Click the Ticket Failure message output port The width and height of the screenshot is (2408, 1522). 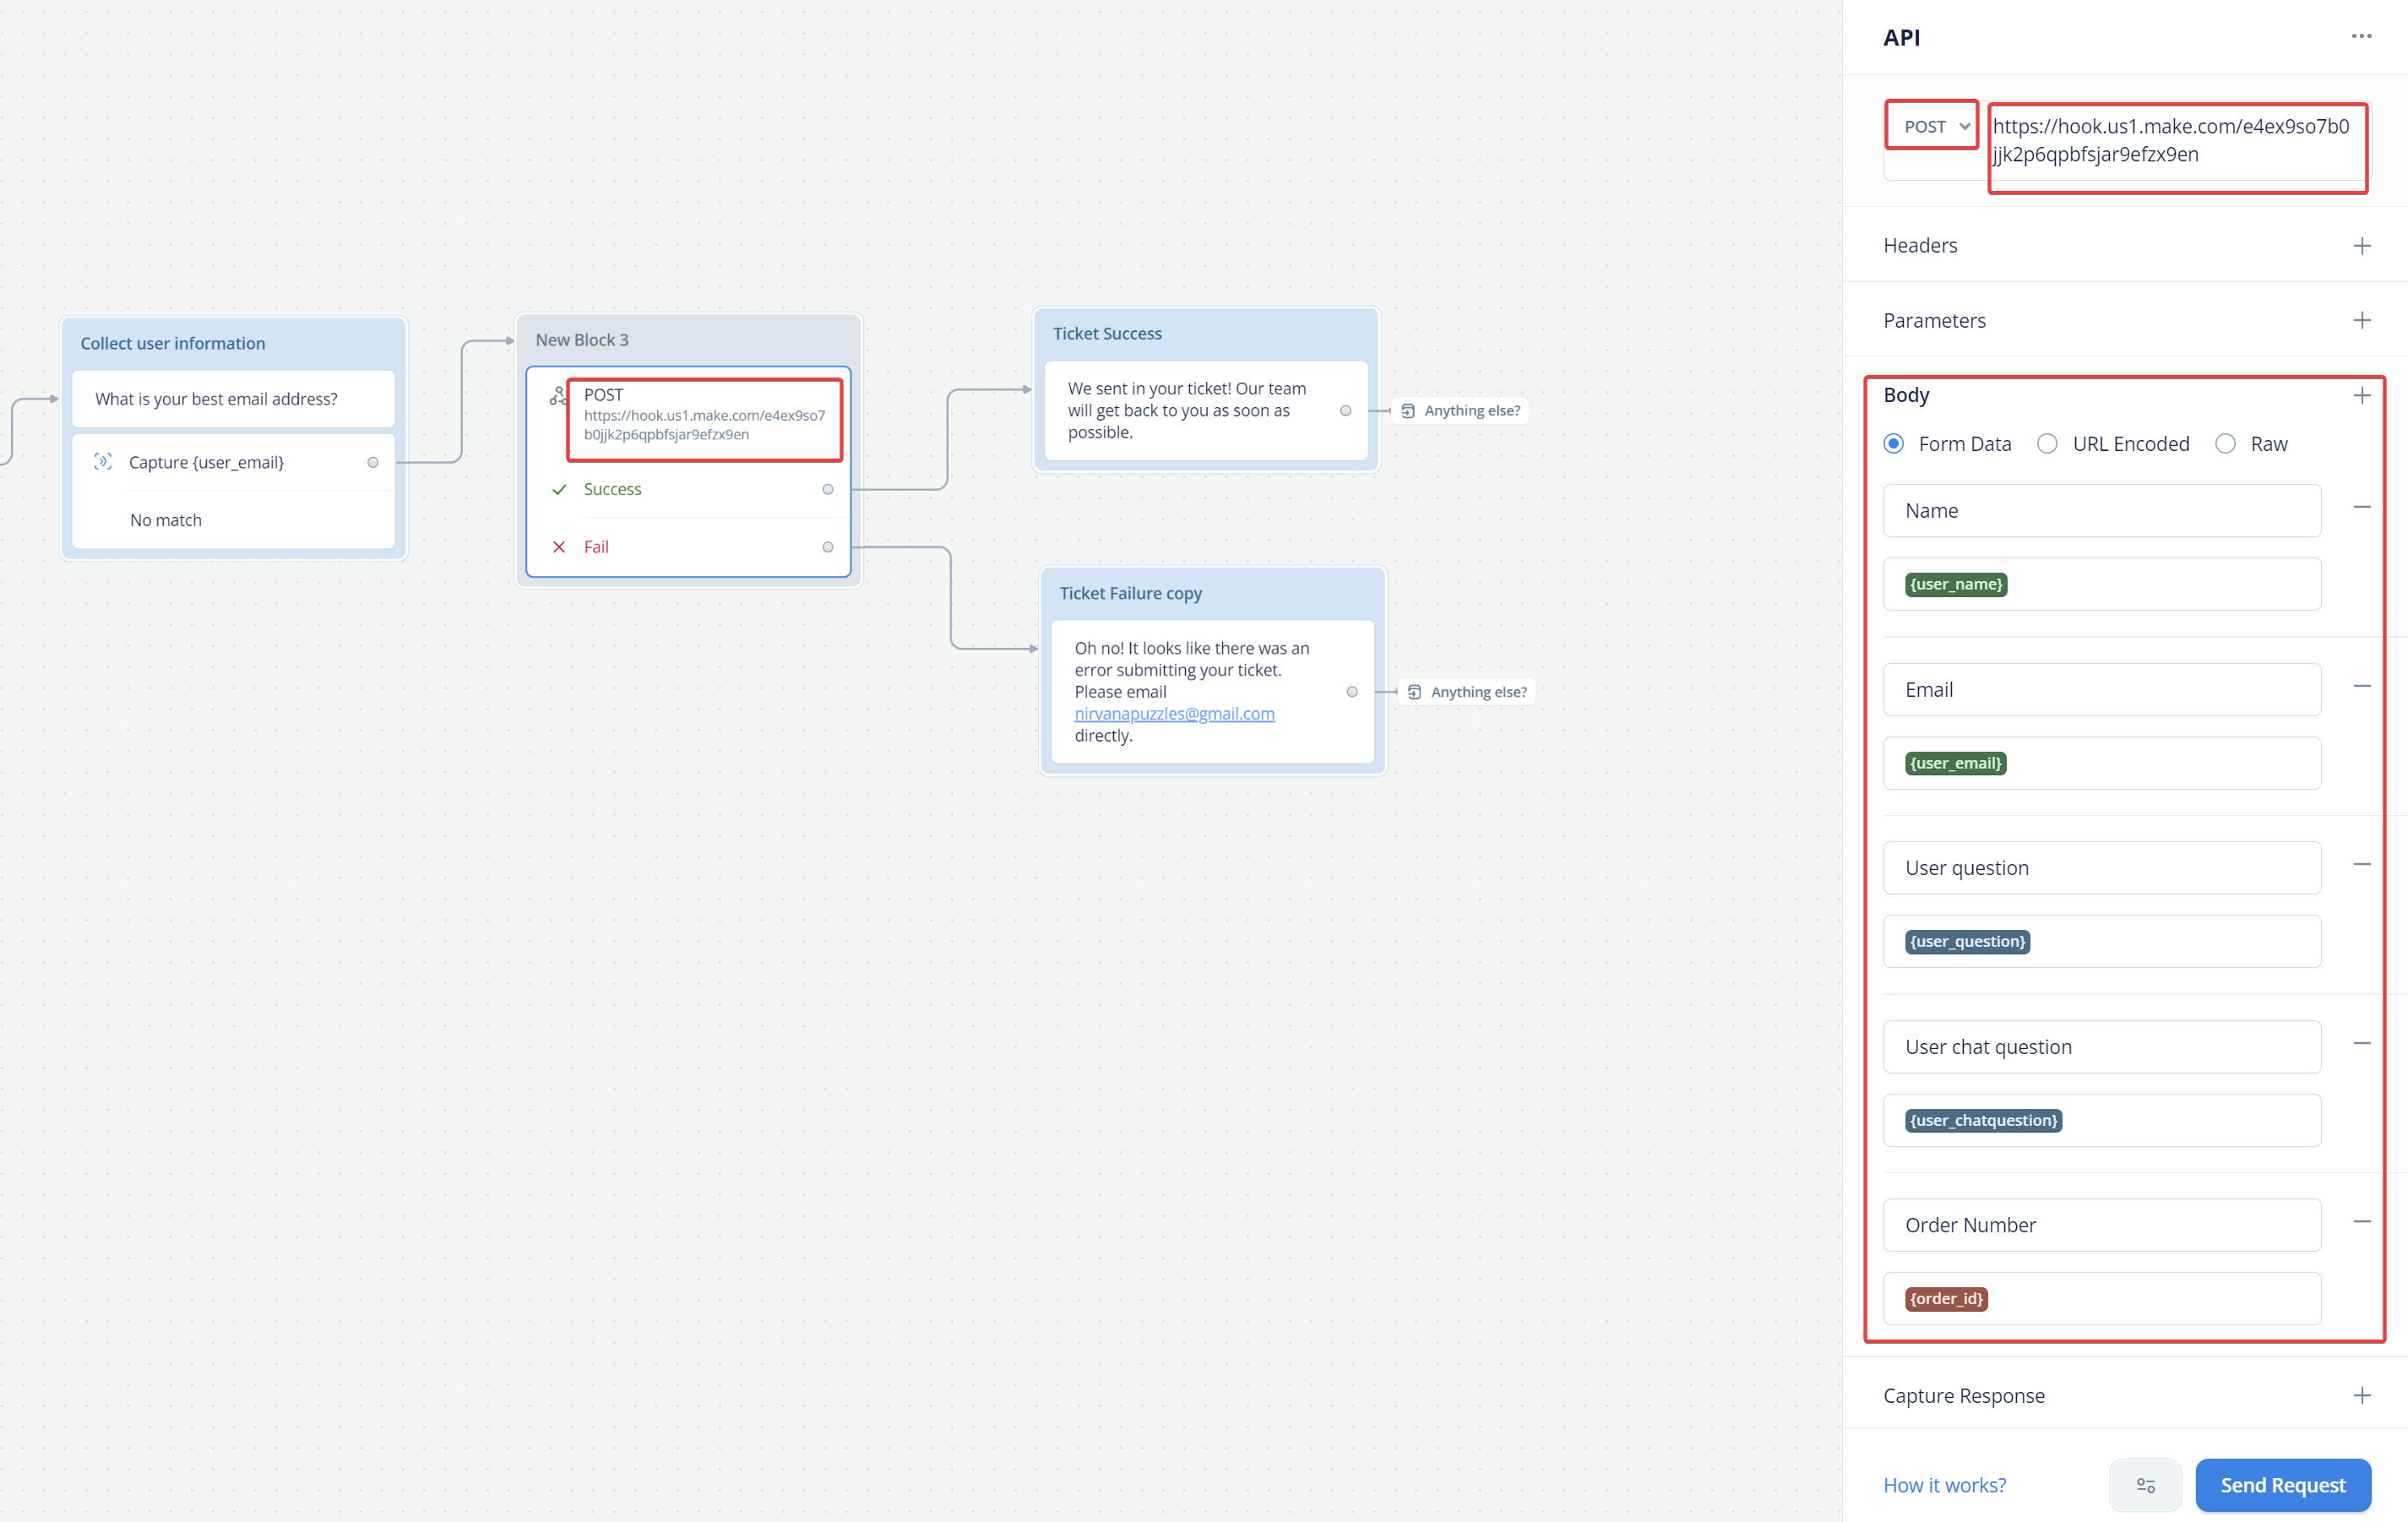(x=1352, y=692)
